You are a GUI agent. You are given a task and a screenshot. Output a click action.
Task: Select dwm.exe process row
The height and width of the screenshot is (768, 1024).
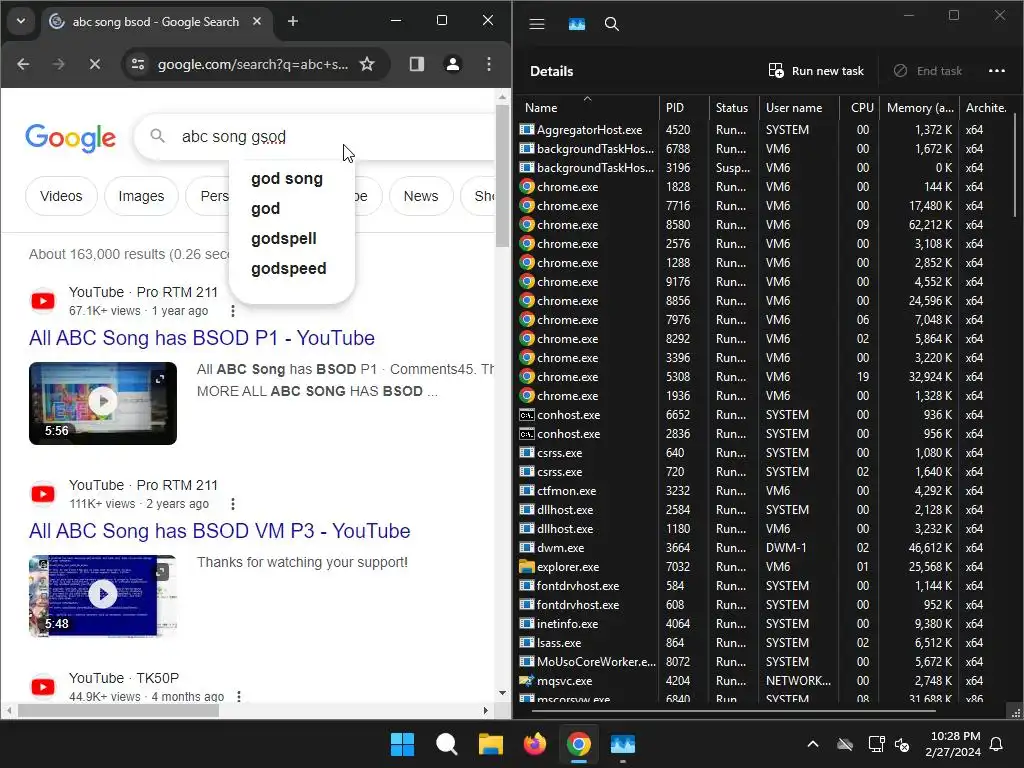tap(764, 548)
